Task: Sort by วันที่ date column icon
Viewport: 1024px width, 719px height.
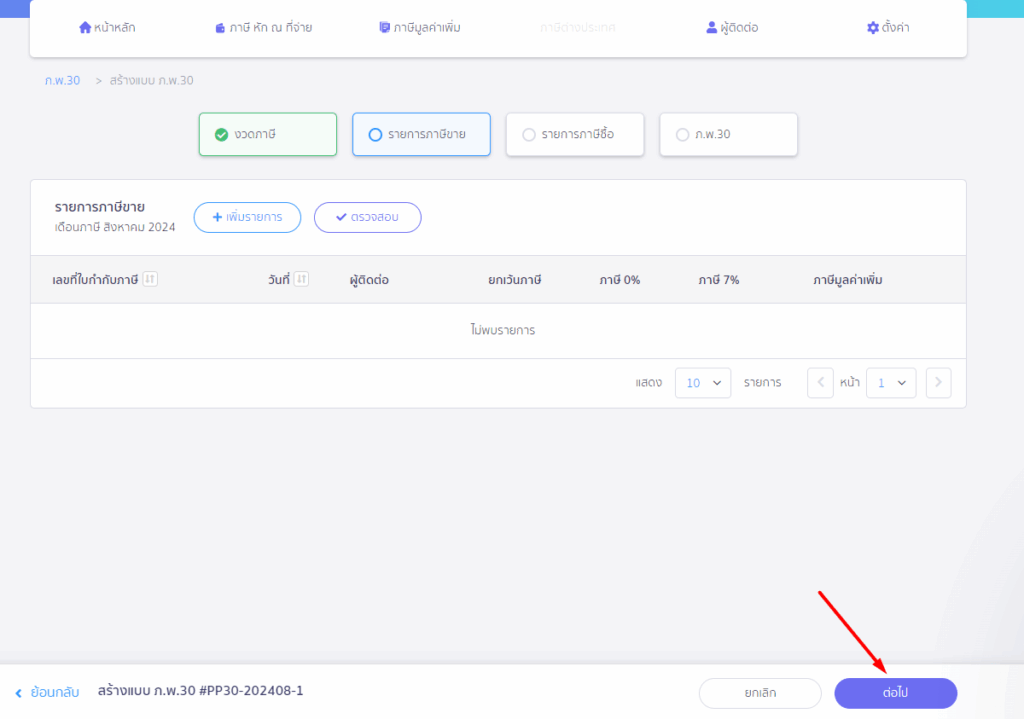Action: (301, 279)
